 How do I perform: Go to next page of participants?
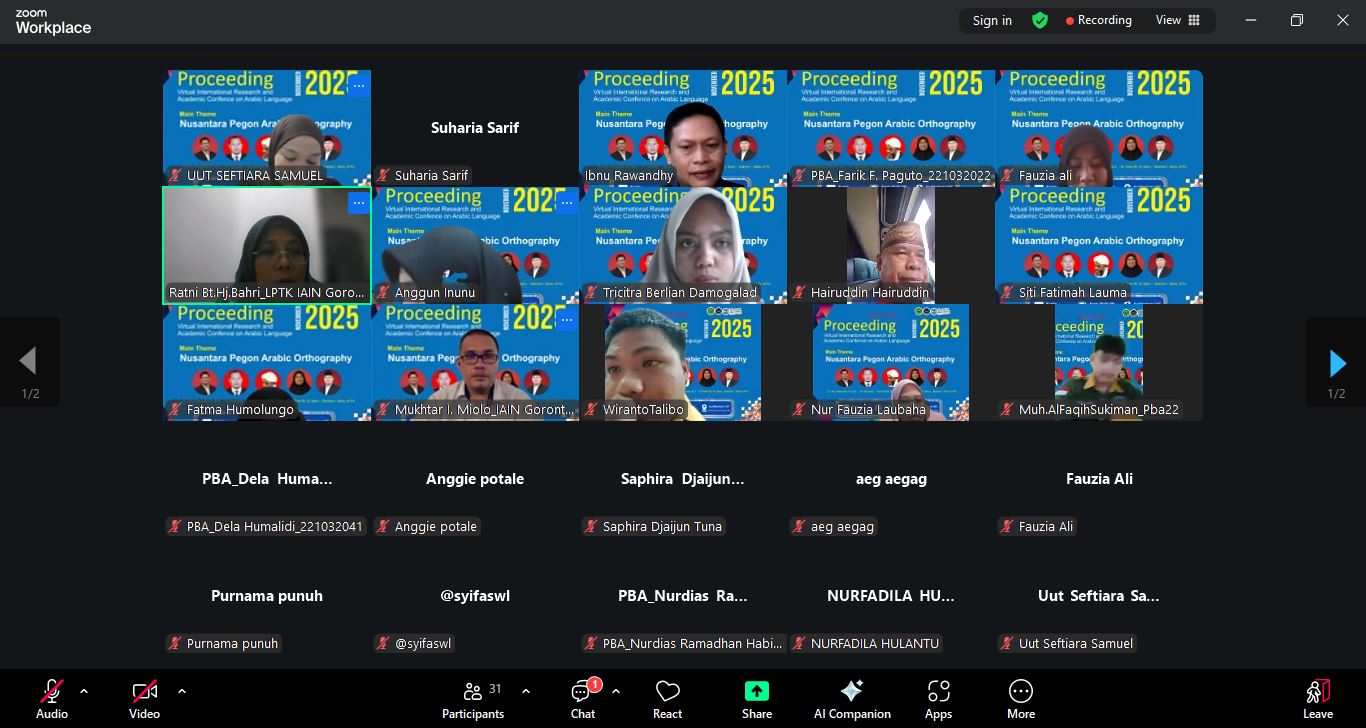pos(1336,362)
